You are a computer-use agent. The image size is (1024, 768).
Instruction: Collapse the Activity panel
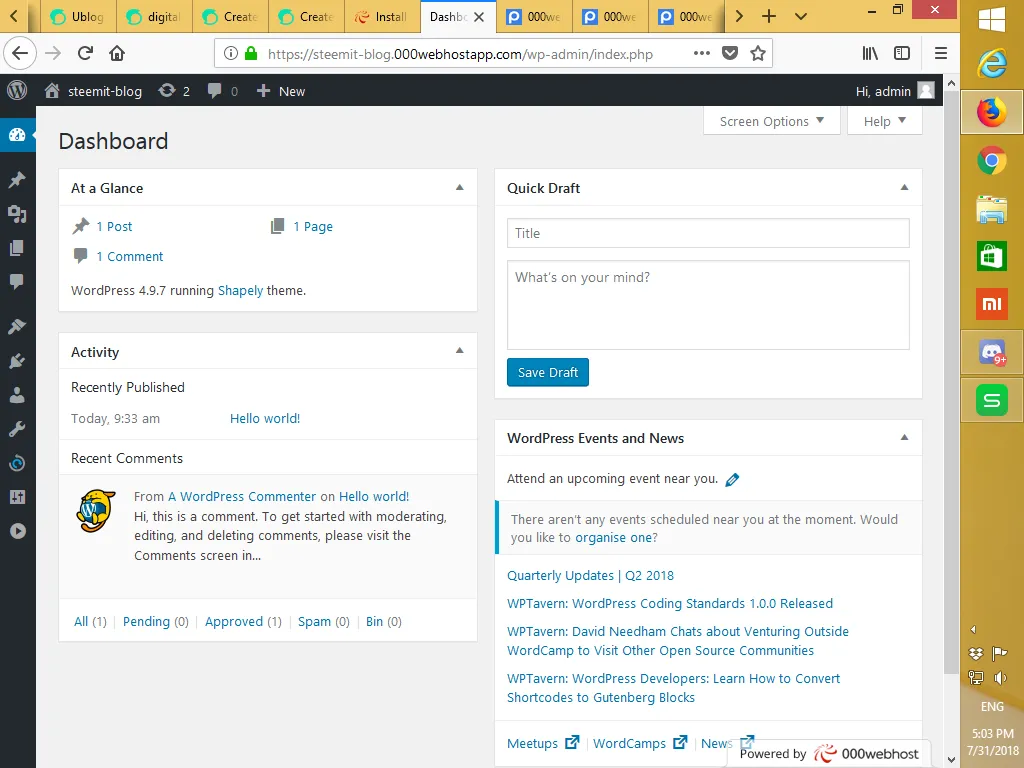pos(460,351)
